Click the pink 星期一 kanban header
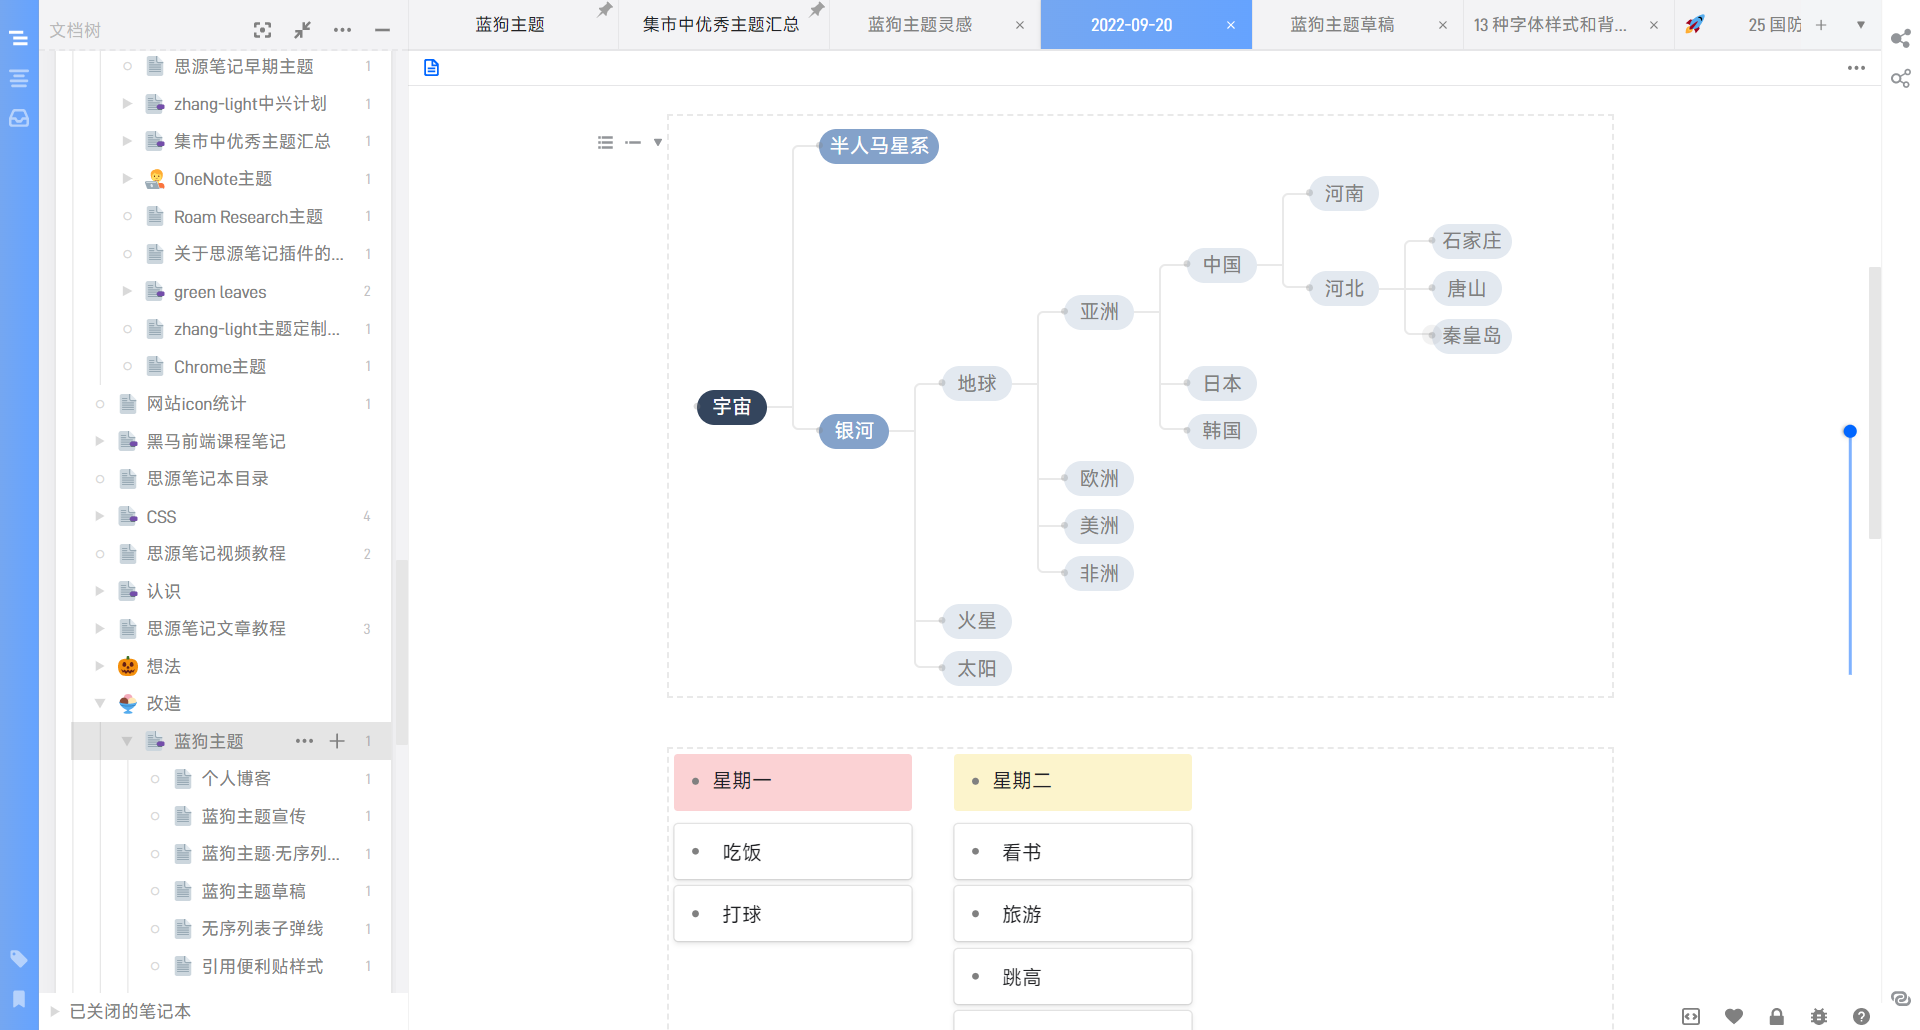This screenshot has width=1920, height=1030. 793,782
